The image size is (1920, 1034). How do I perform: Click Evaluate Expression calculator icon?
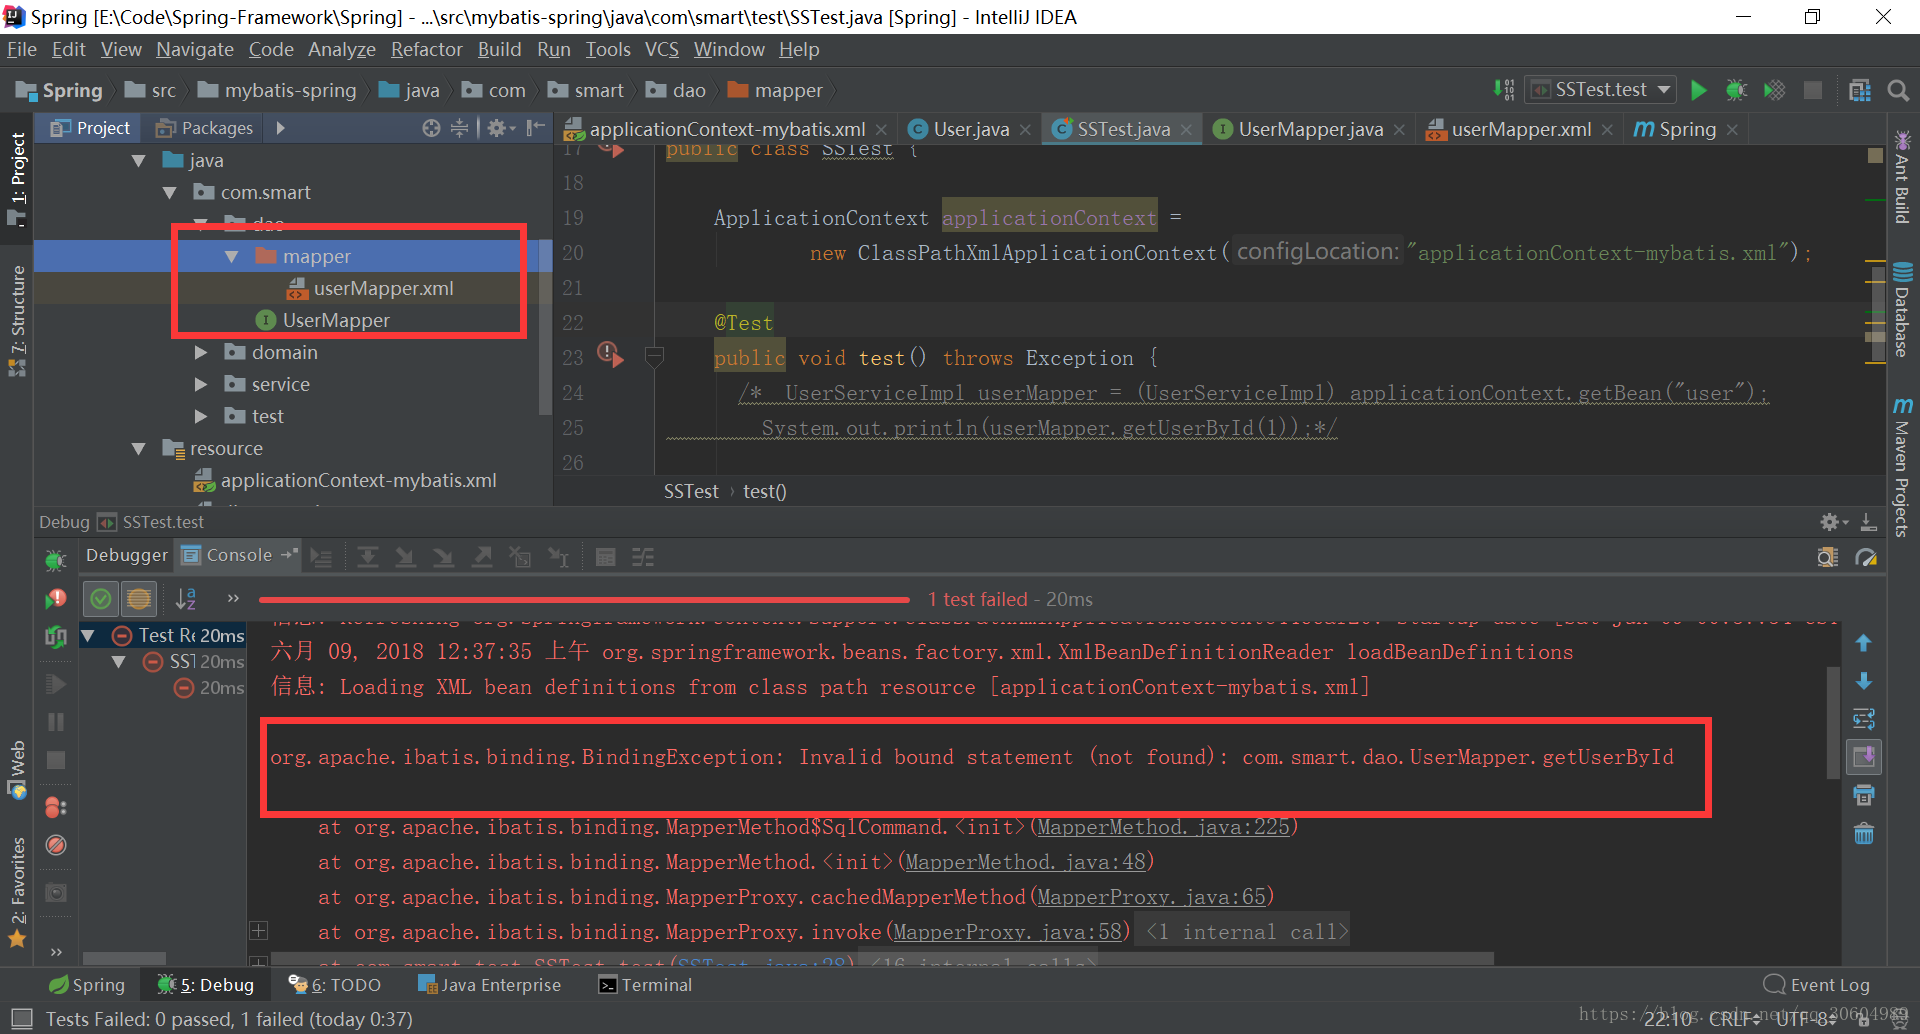coord(605,557)
